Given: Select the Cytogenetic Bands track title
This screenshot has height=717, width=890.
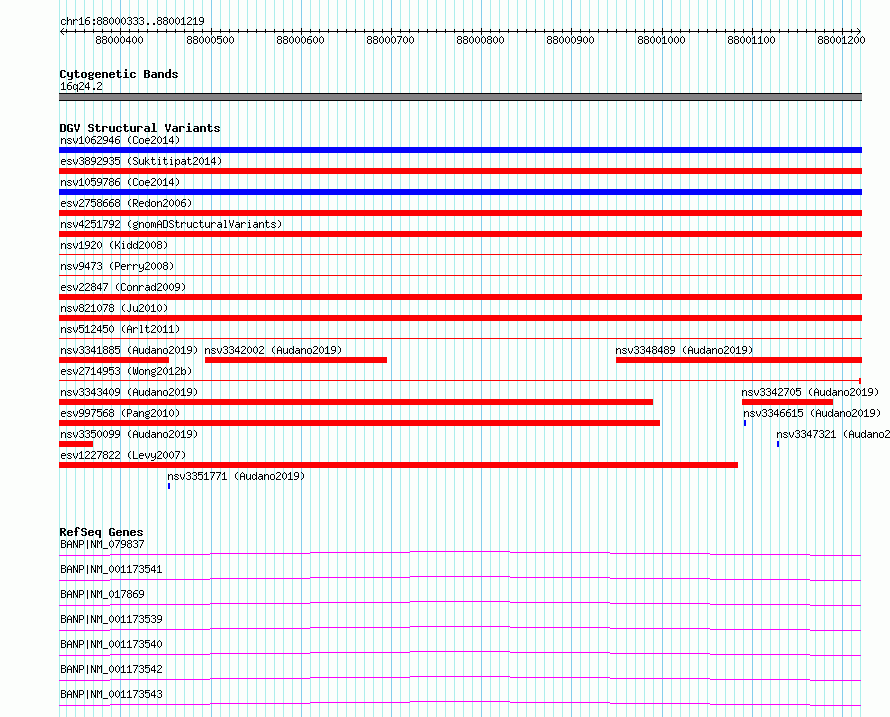Looking at the screenshot, I should [119, 74].
